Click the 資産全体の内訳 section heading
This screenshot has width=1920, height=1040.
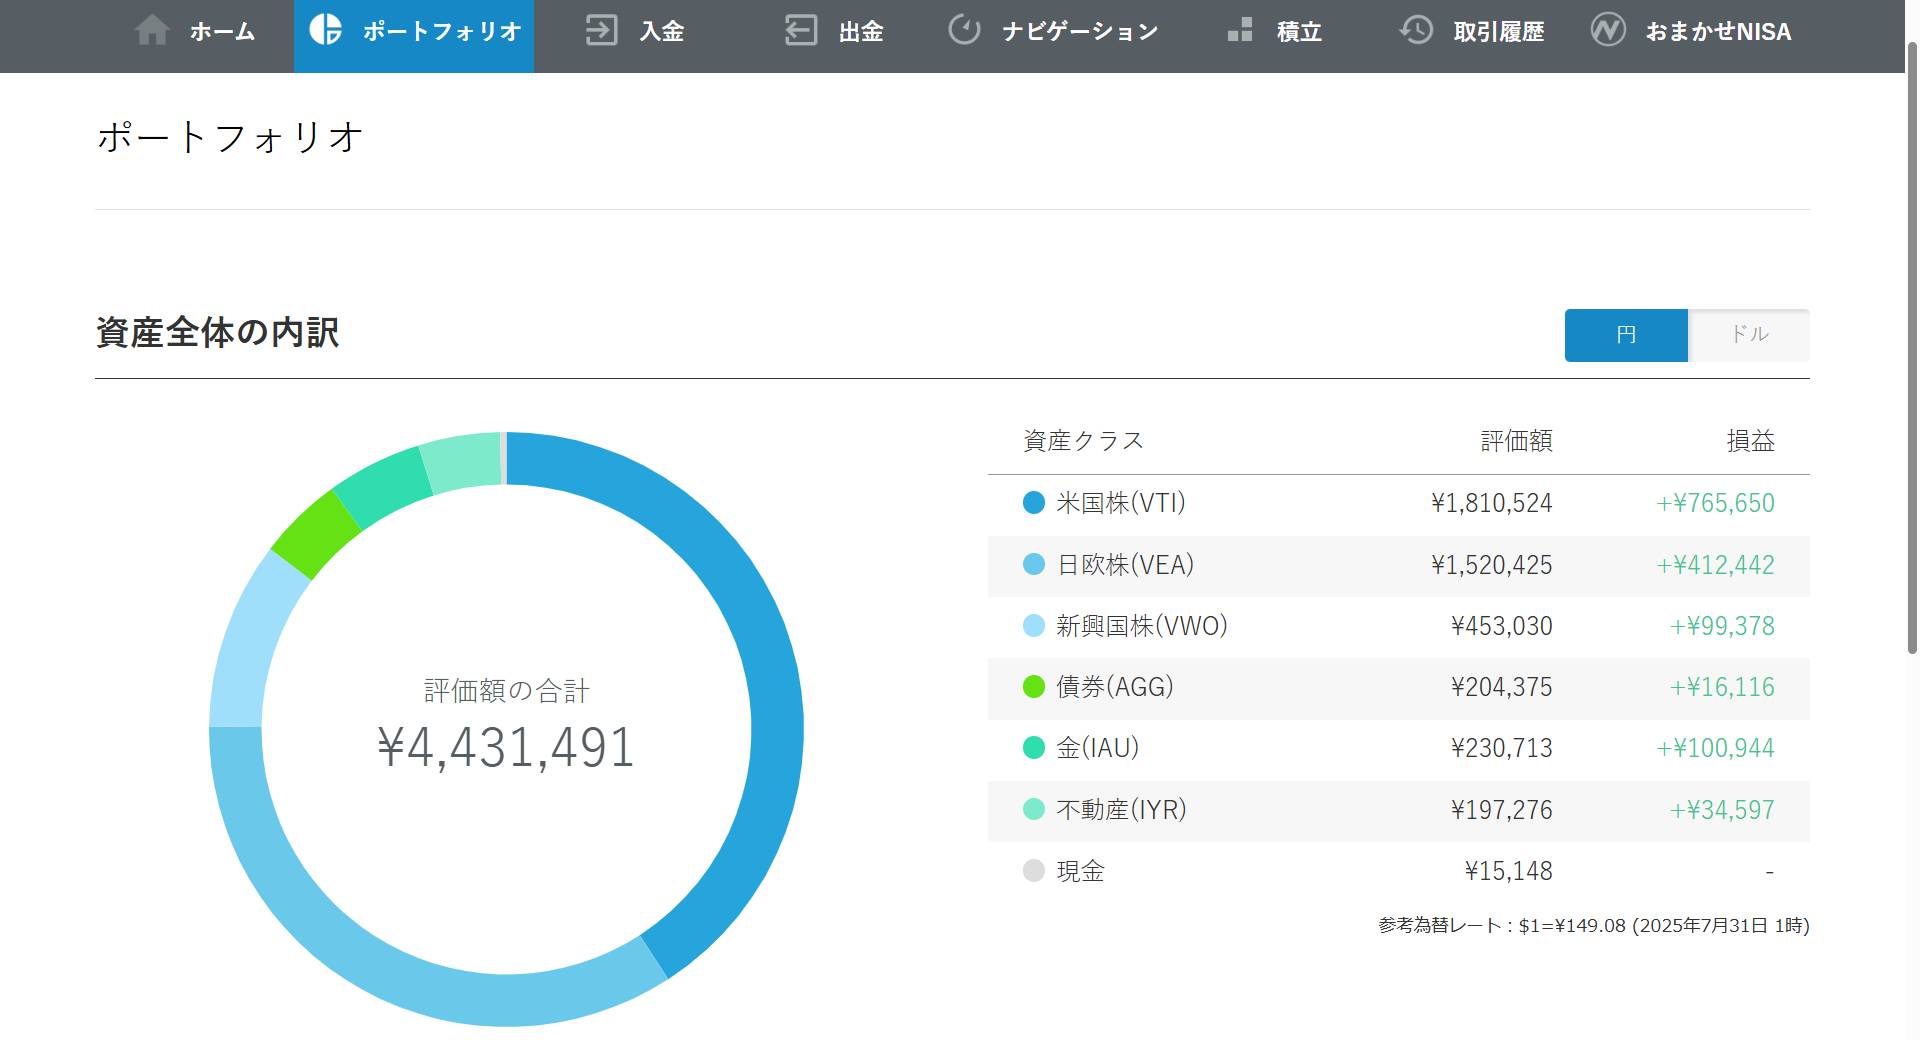point(218,333)
